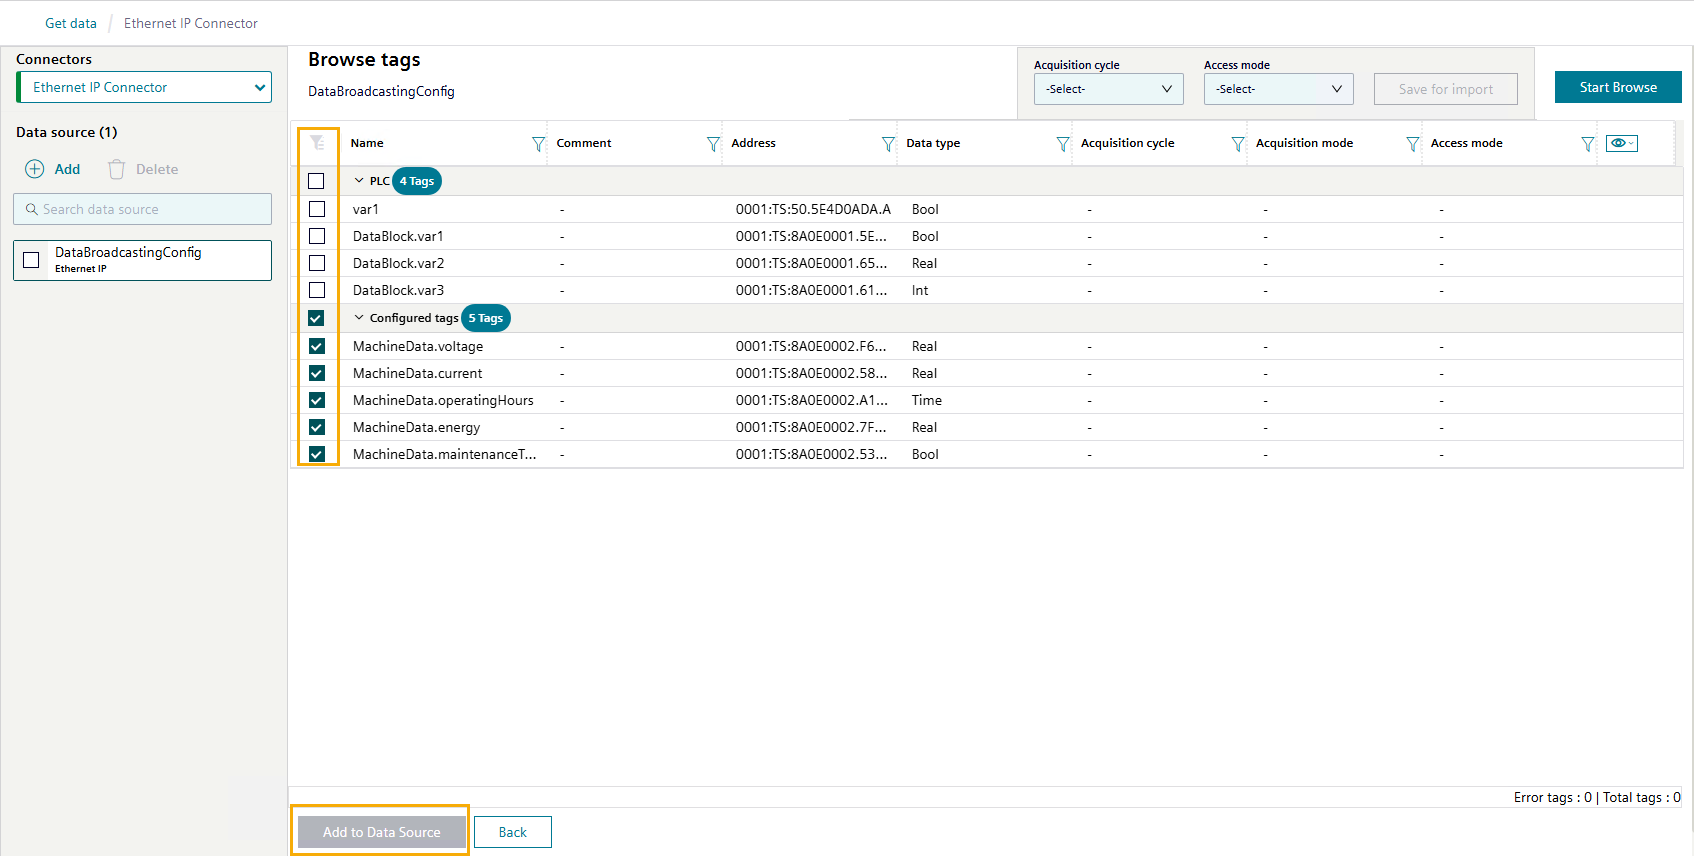Uncheck the MachineData.energy checkbox
This screenshot has height=856, width=1694.
(317, 427)
